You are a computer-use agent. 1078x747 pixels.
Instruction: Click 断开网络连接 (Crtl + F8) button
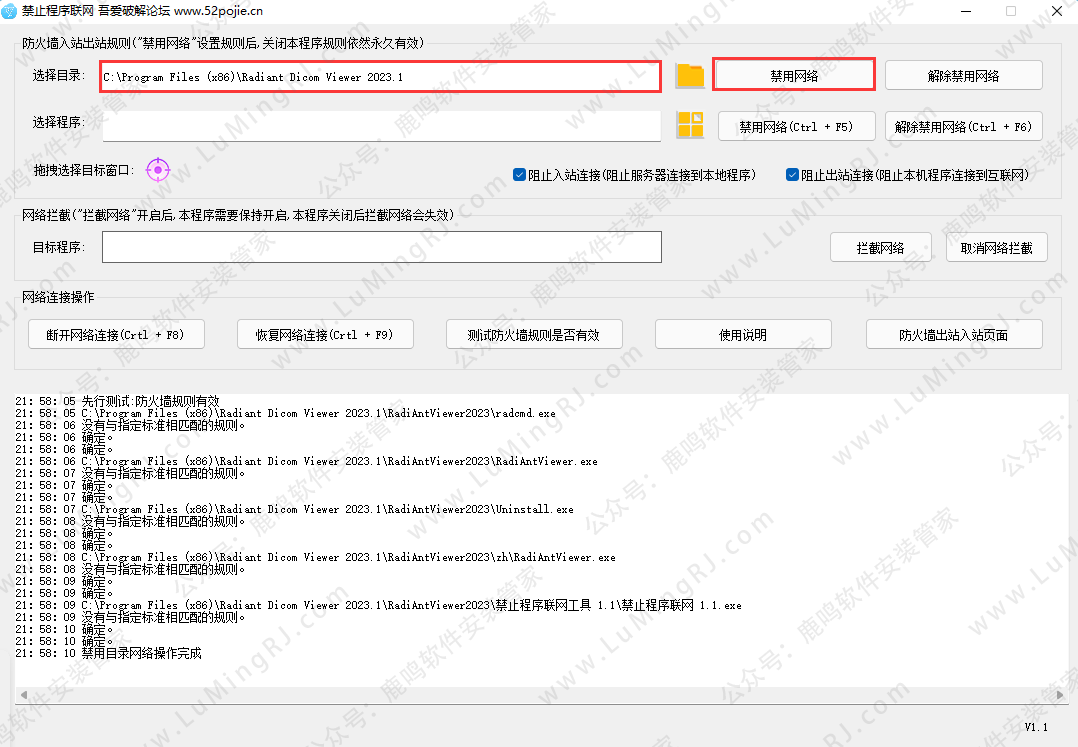[117, 335]
